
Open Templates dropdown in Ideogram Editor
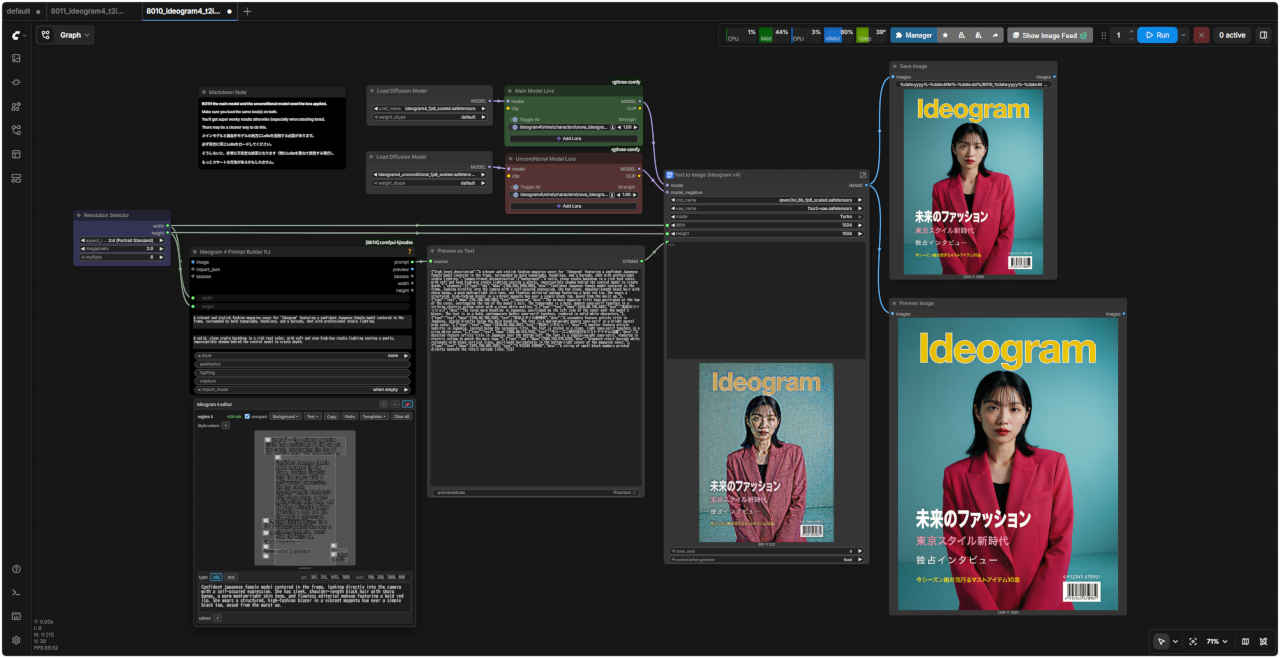[374, 416]
